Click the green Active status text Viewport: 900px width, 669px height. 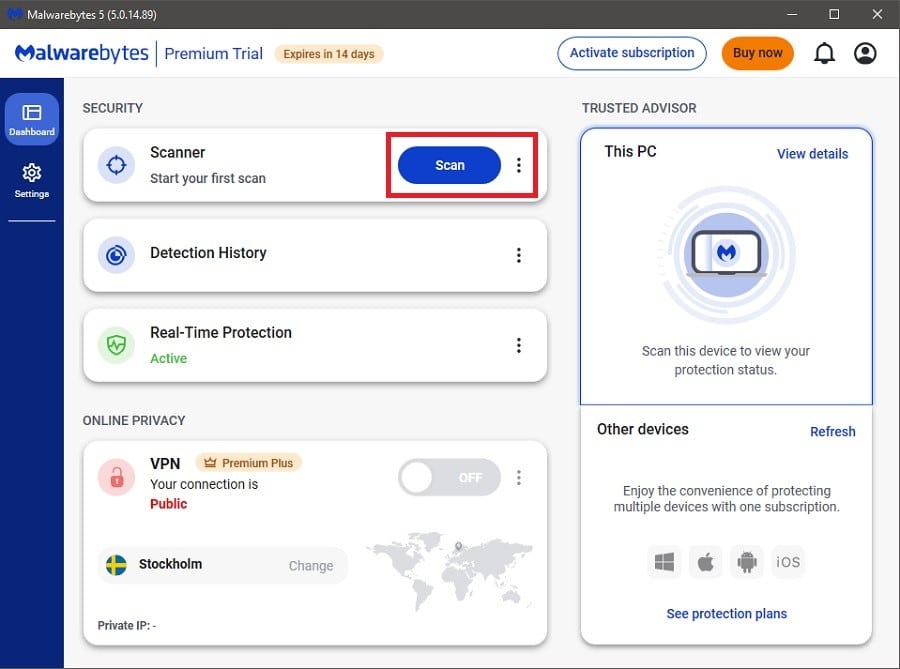pos(168,359)
